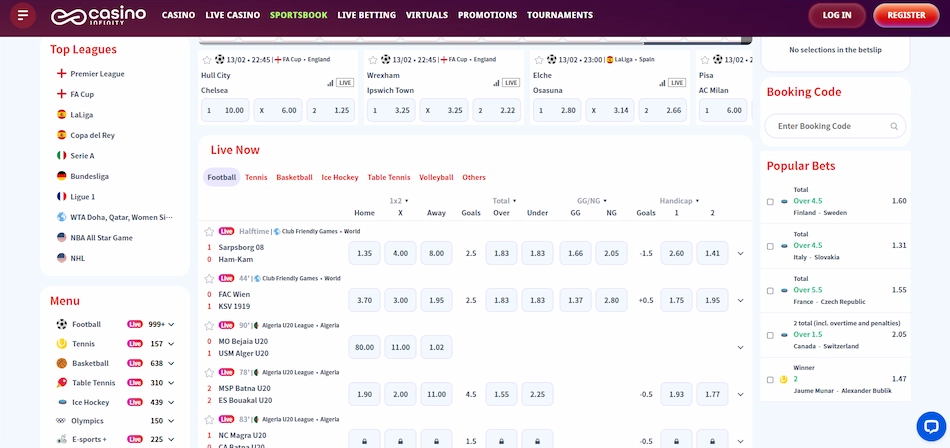The image size is (950, 448).
Task: Open the Total market dropdown
Action: pyautogui.click(x=504, y=200)
